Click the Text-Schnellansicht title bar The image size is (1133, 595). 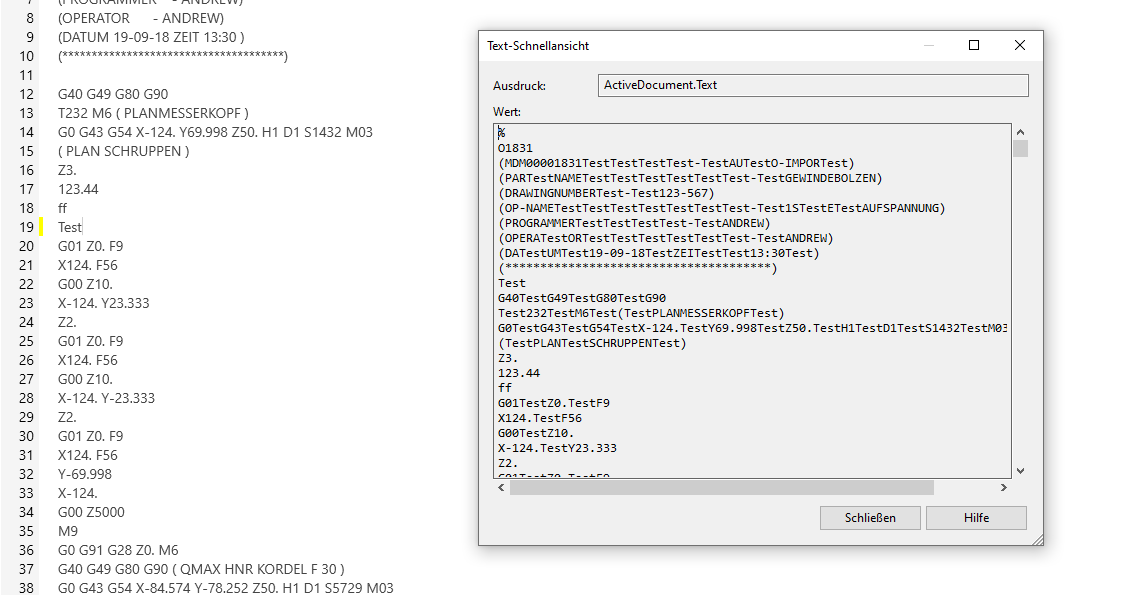pyautogui.click(x=700, y=45)
